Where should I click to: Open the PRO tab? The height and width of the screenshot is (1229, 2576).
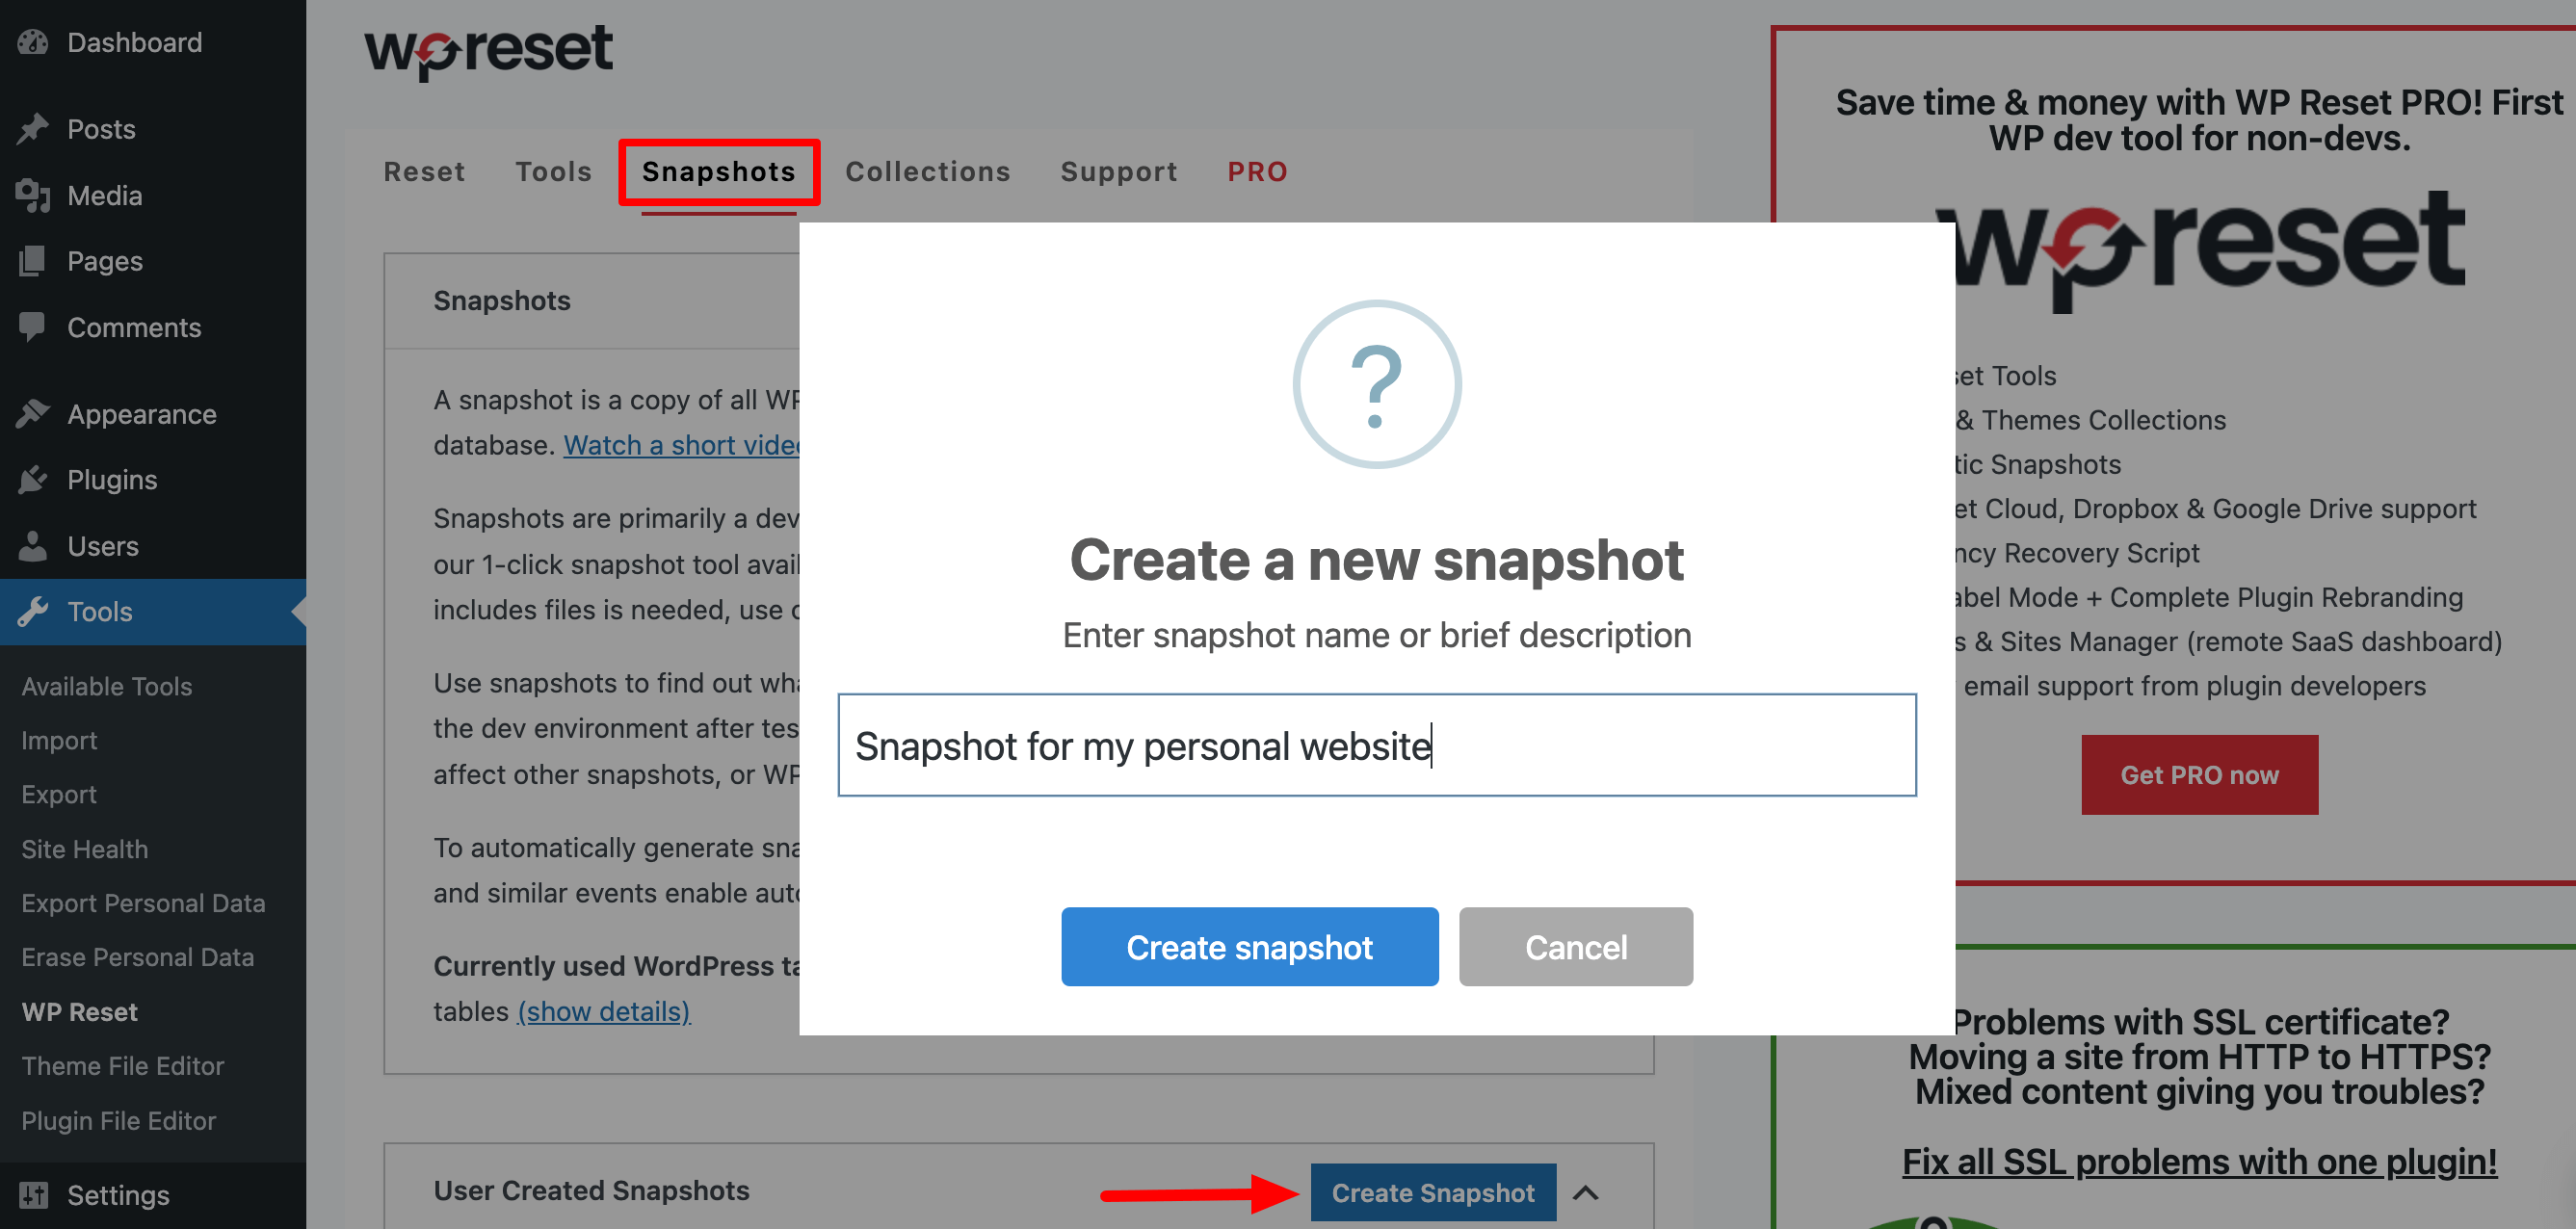tap(1258, 170)
